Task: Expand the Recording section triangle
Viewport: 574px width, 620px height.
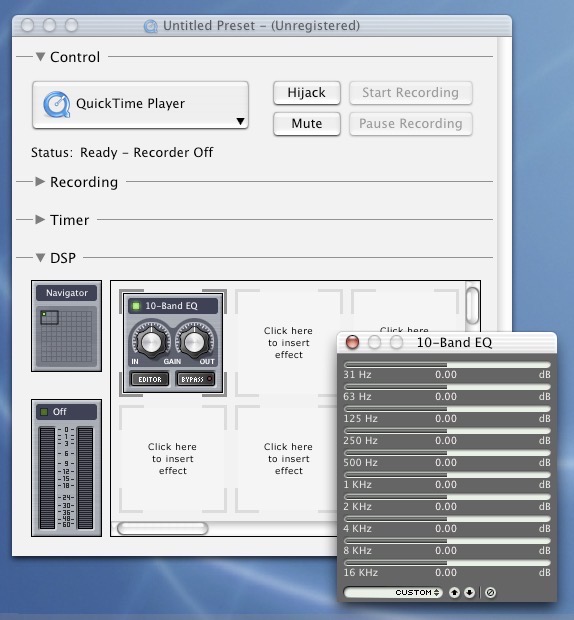Action: tap(40, 181)
